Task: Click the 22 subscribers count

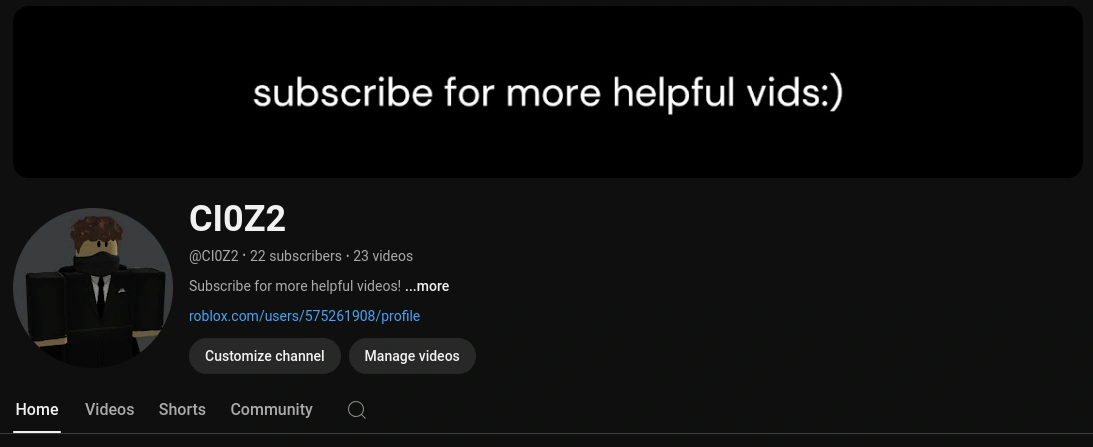Action: (296, 256)
